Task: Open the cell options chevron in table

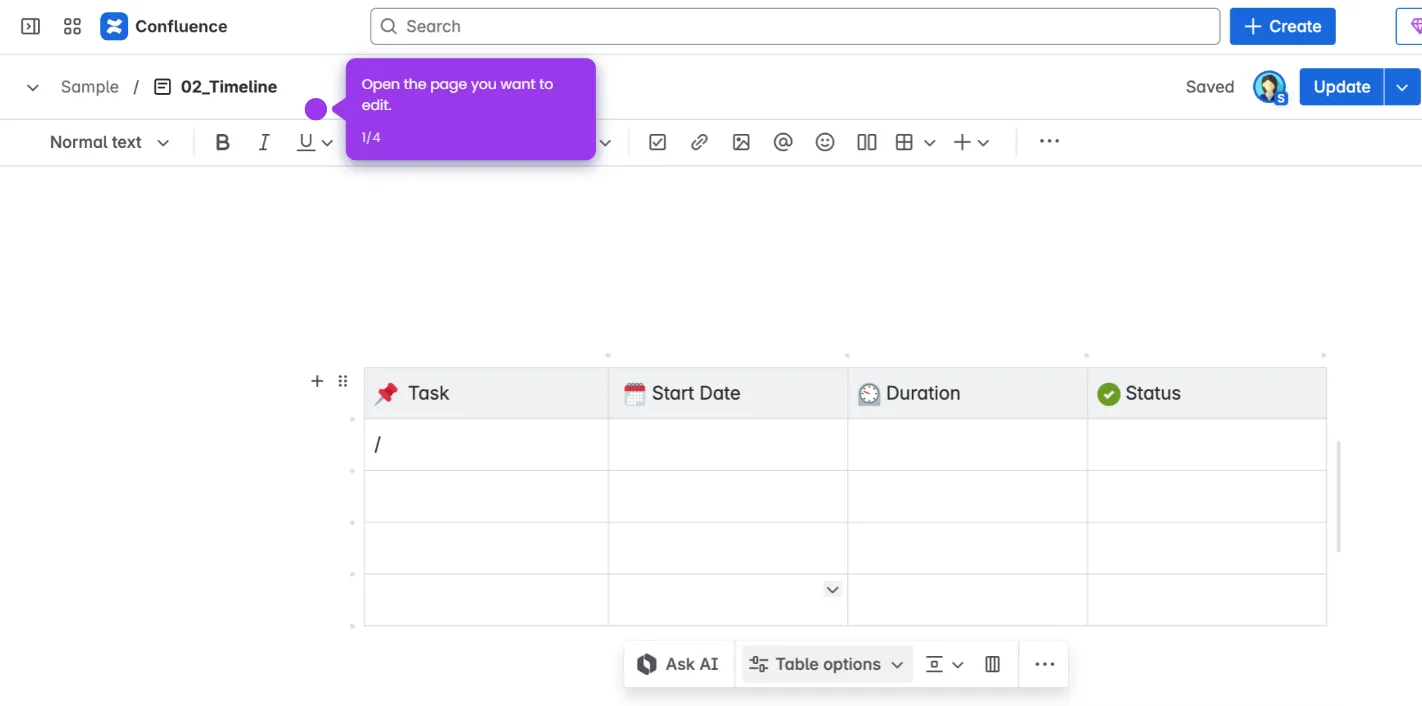Action: click(x=832, y=589)
